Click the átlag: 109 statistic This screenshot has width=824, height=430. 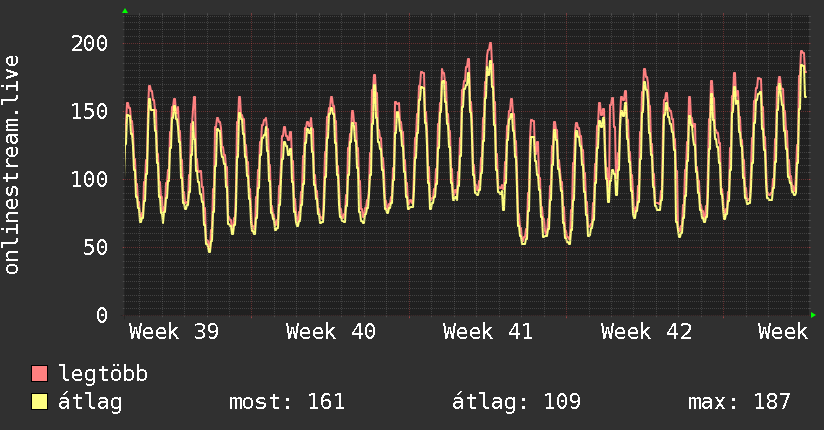click(517, 402)
